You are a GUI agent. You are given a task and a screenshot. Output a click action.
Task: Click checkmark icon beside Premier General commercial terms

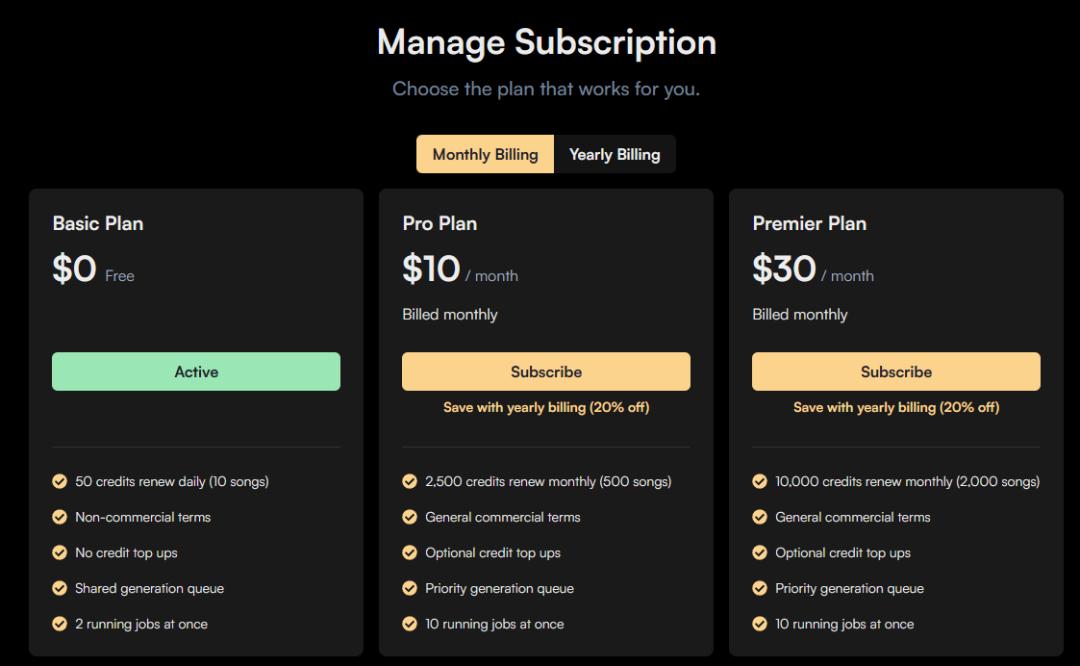[760, 517]
